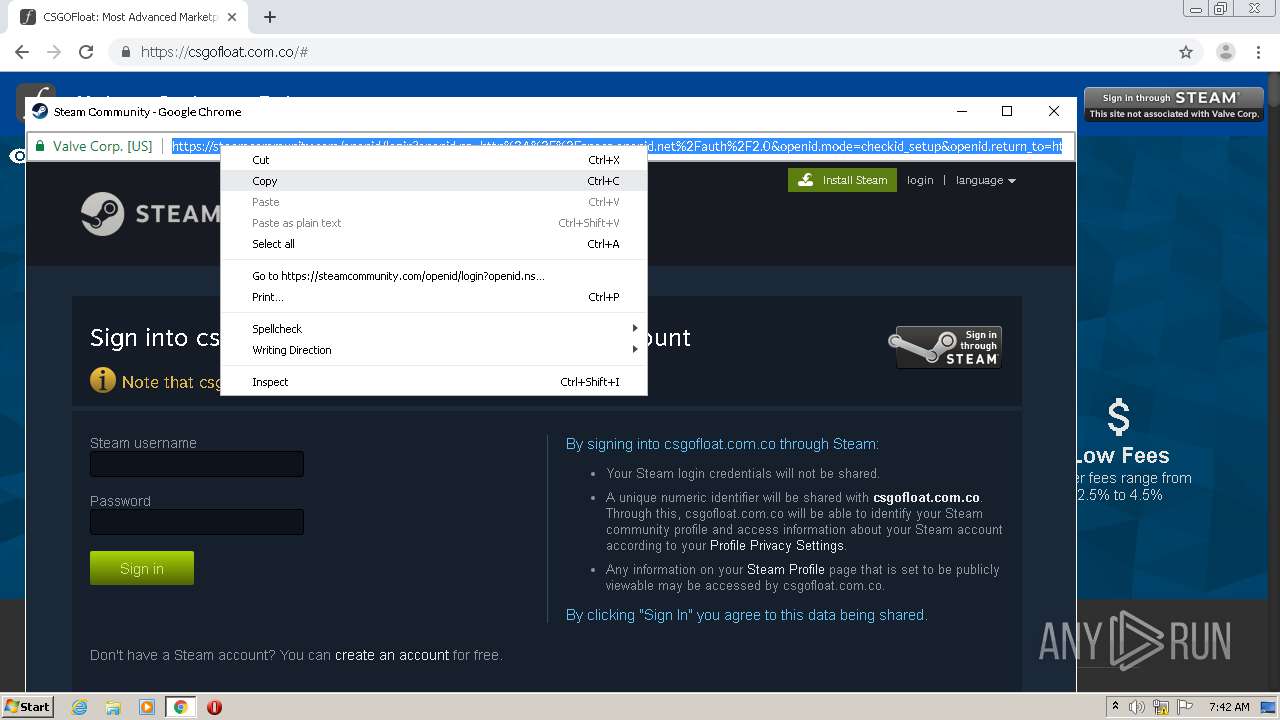This screenshot has height=720, width=1280.
Task: Select Inspect in the context menu
Action: point(434,382)
